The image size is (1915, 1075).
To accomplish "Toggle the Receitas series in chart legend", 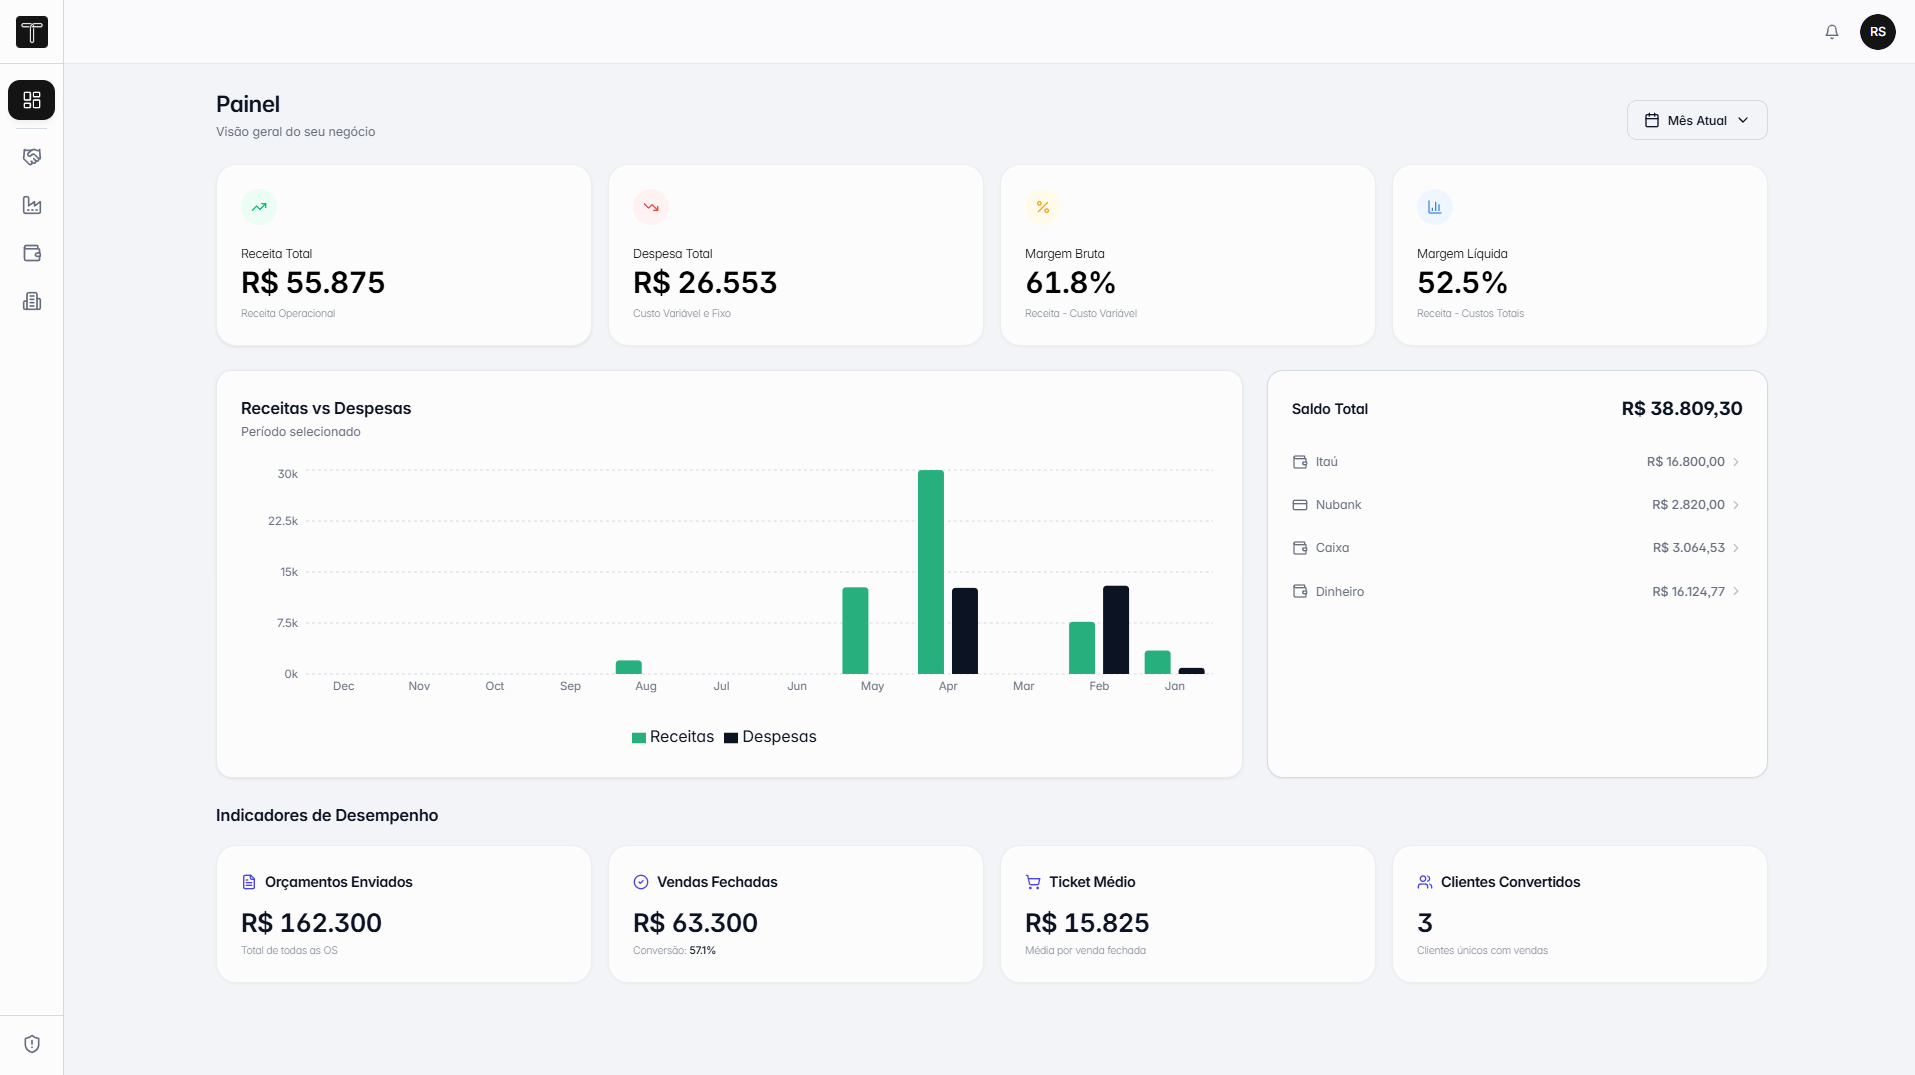I will [x=673, y=737].
